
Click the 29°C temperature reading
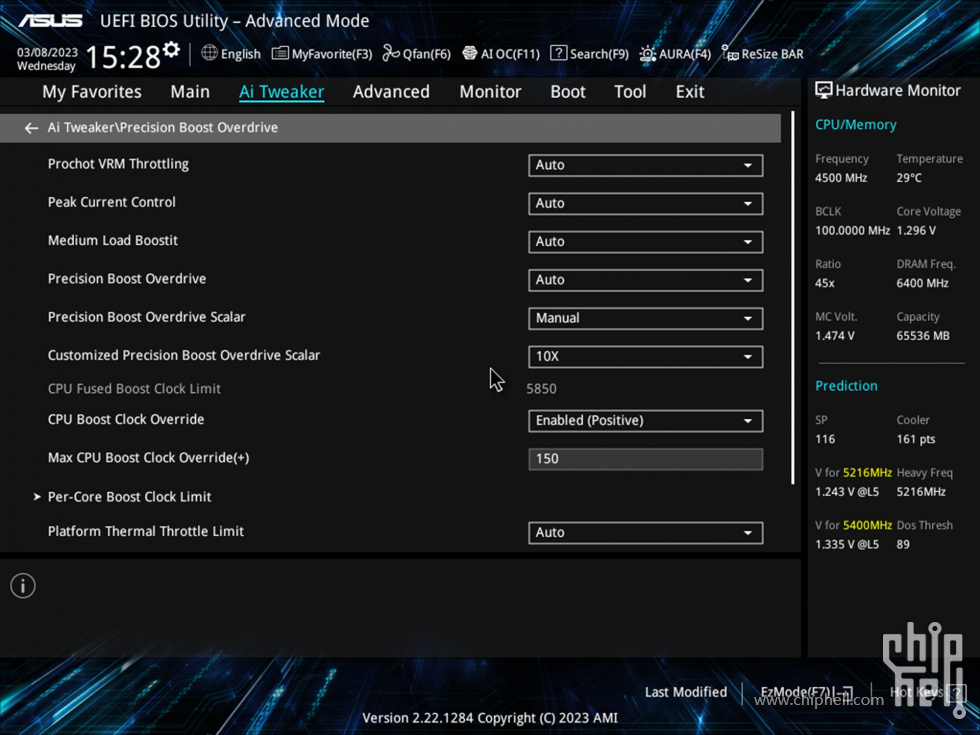point(909,178)
